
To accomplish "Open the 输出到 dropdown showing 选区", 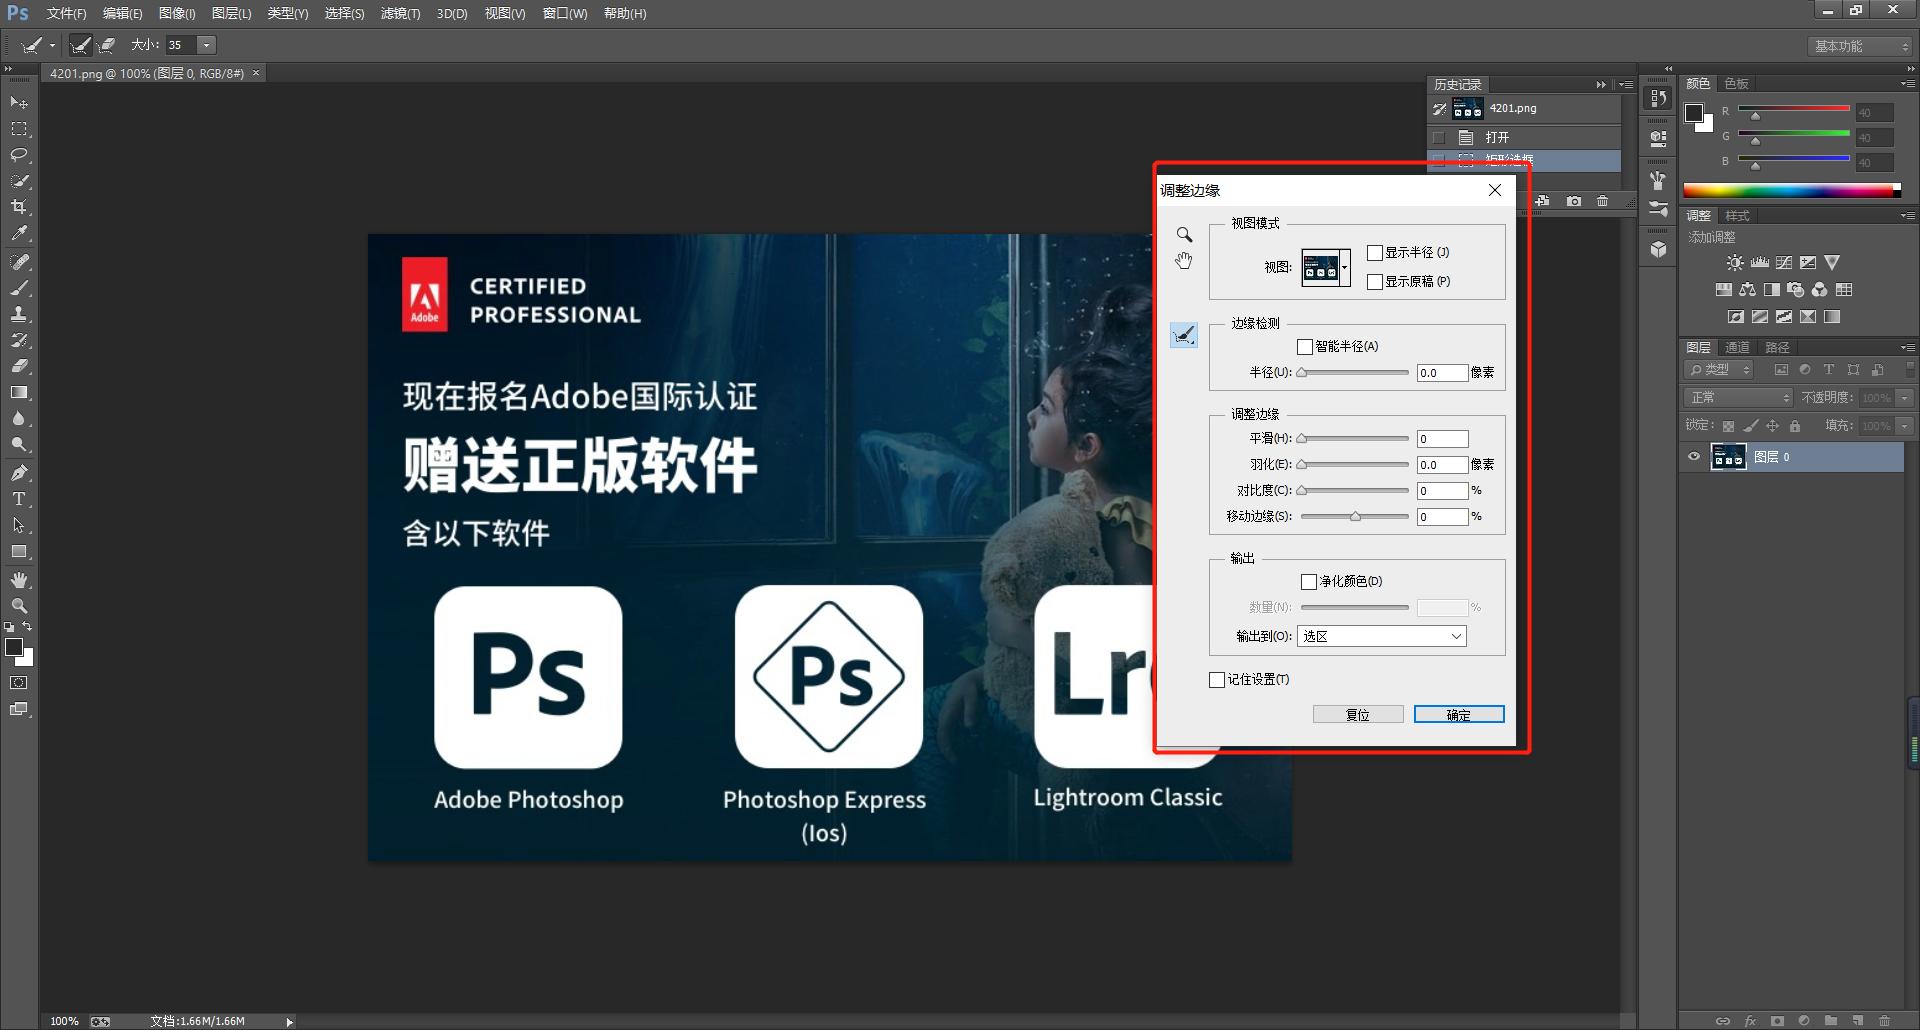I will tap(1381, 636).
